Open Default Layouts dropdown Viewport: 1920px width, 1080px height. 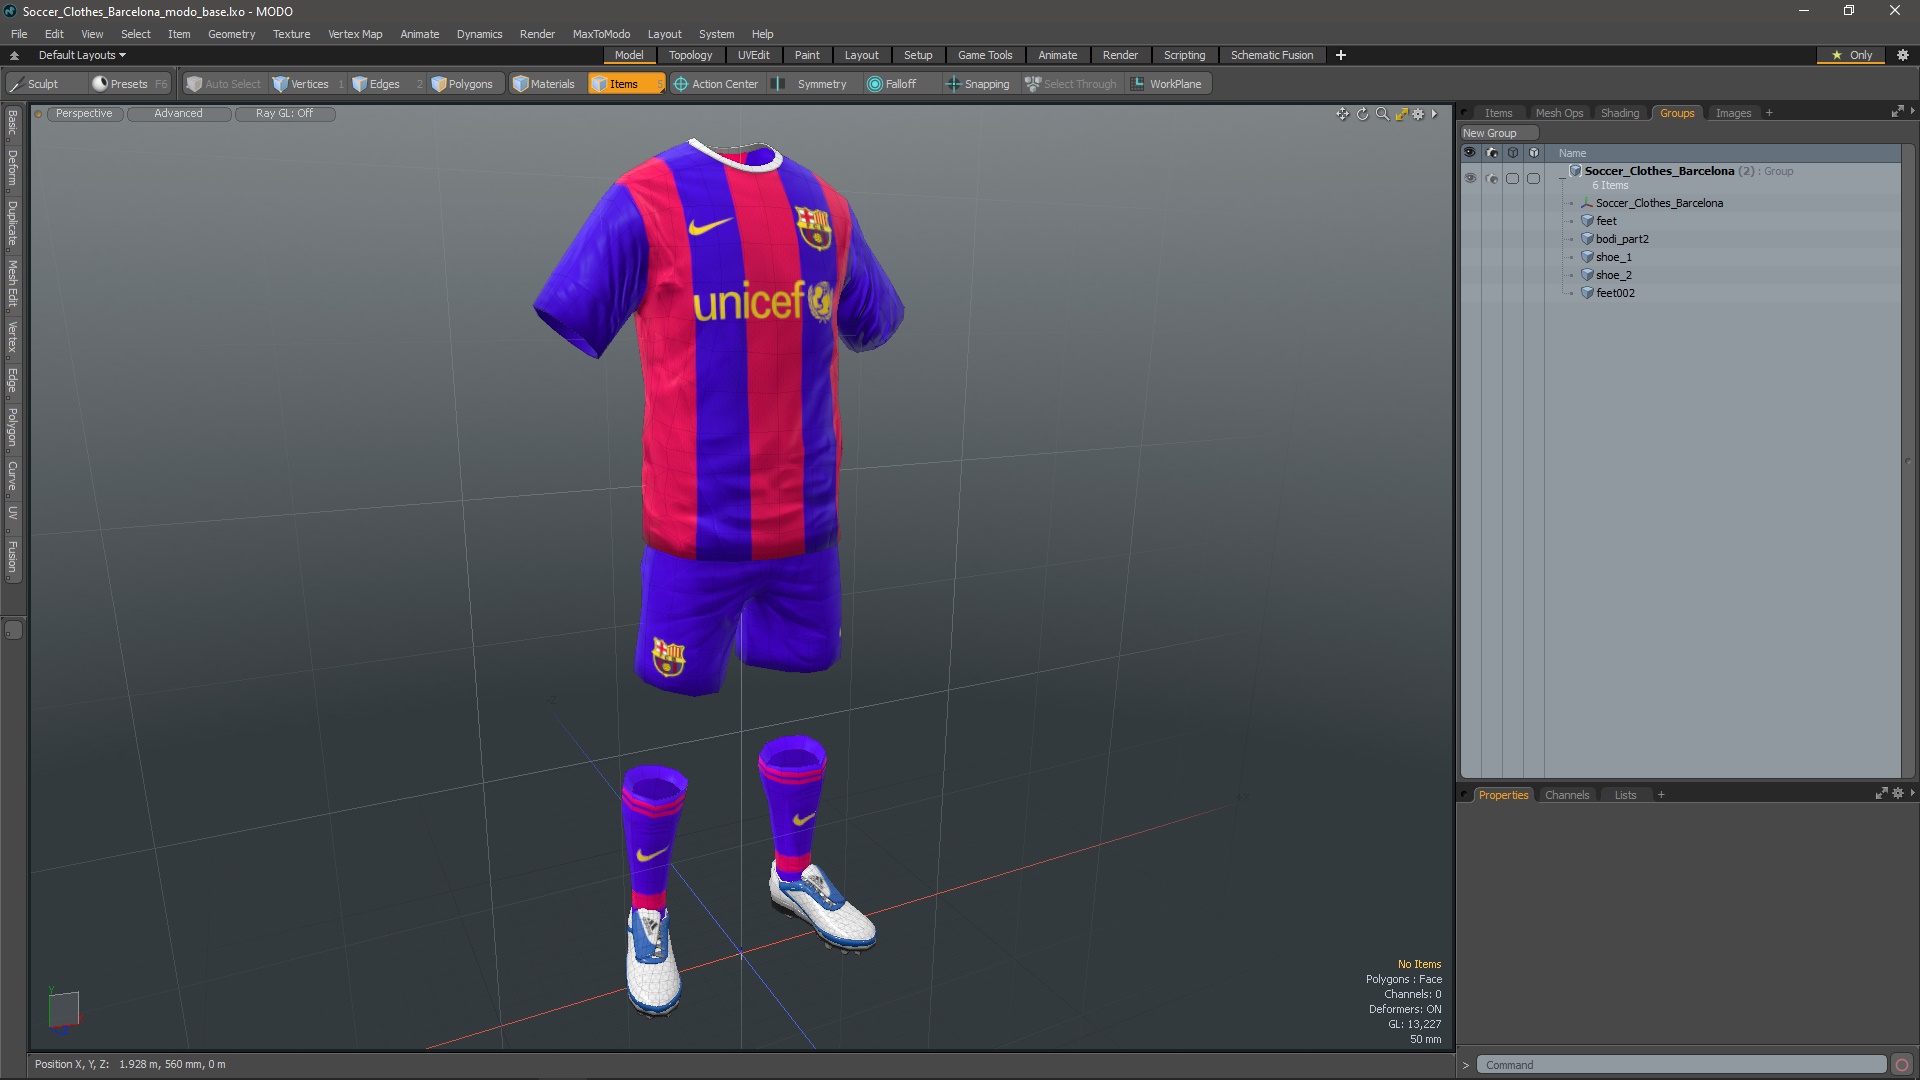(82, 55)
